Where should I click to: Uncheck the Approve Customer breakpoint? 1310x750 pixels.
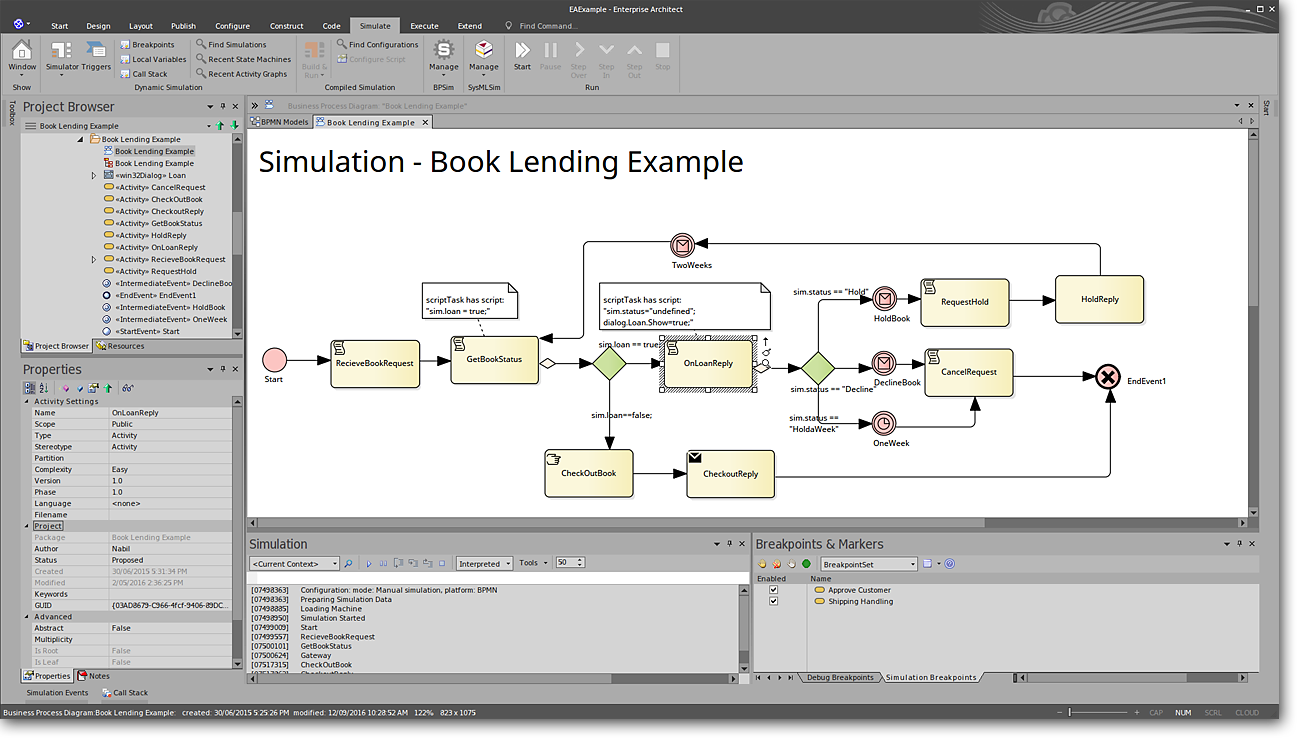tap(773, 590)
